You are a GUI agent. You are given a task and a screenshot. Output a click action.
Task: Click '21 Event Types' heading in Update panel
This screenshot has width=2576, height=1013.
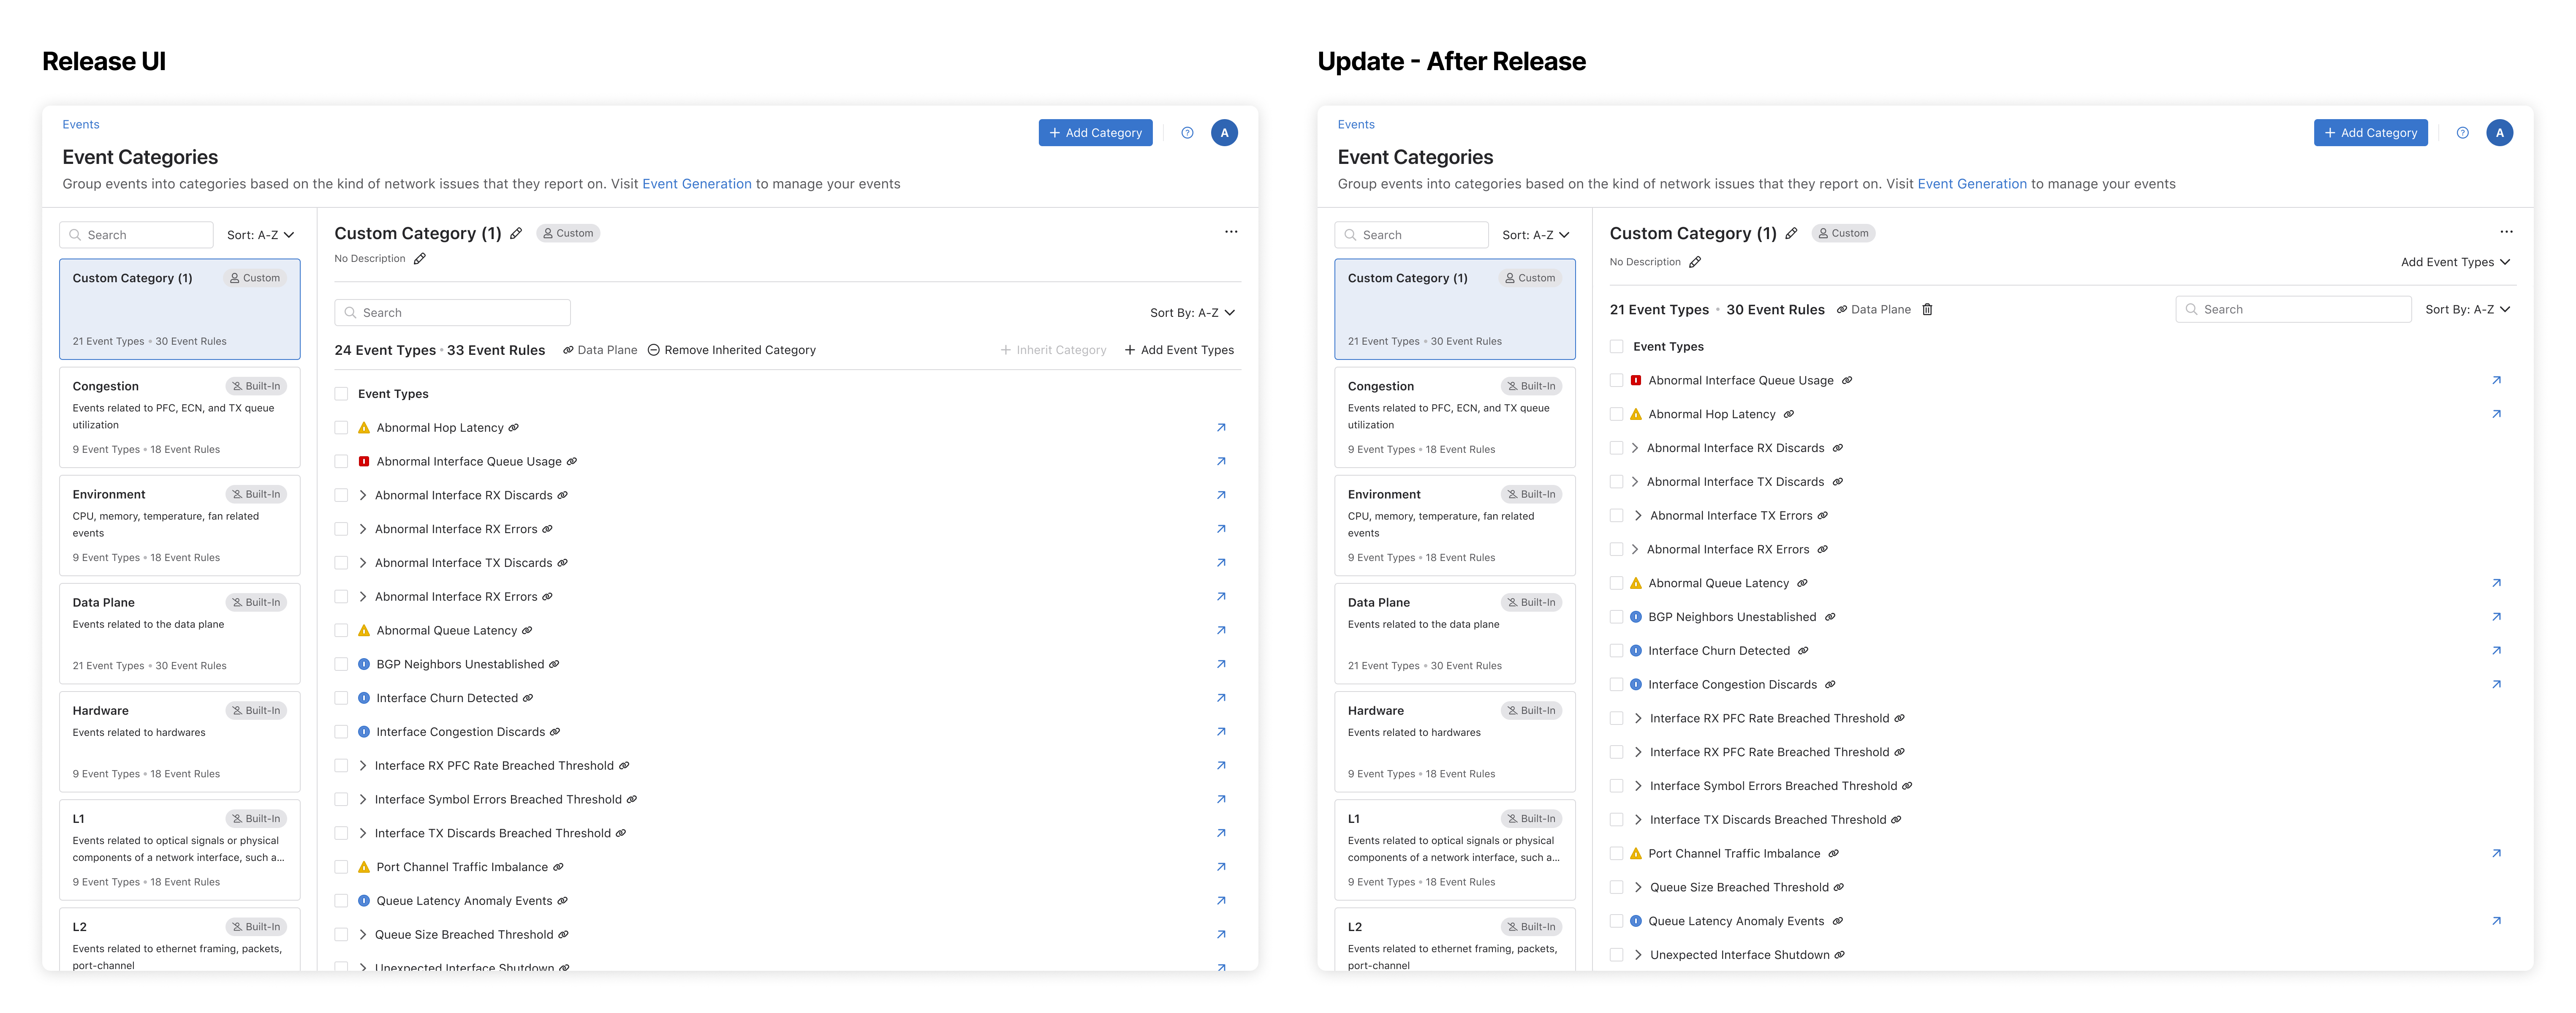coord(1659,310)
